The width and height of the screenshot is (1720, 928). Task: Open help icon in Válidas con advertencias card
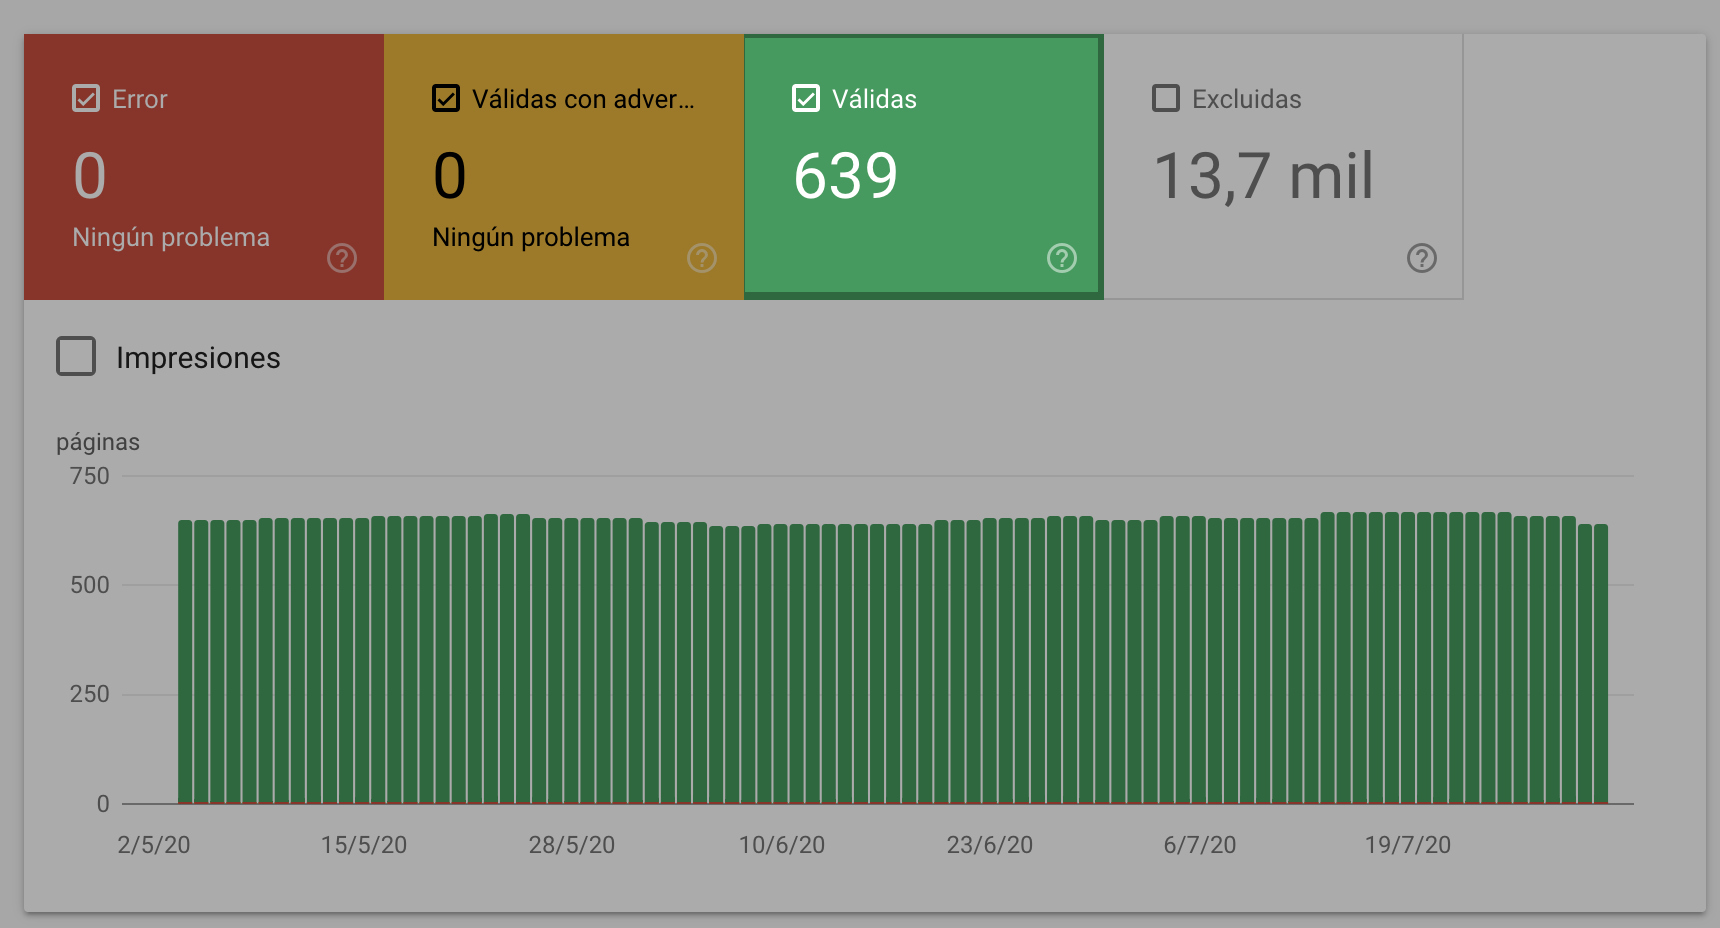coord(702,258)
